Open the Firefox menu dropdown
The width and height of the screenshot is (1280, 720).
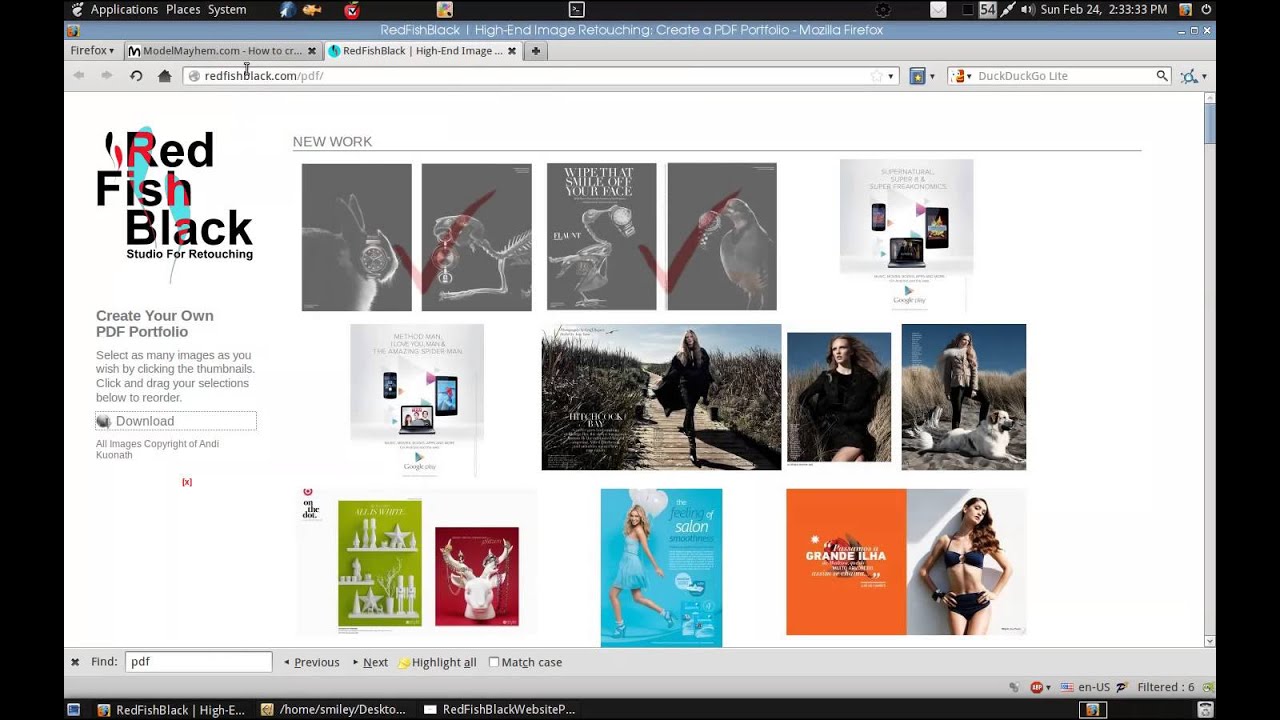[x=92, y=51]
